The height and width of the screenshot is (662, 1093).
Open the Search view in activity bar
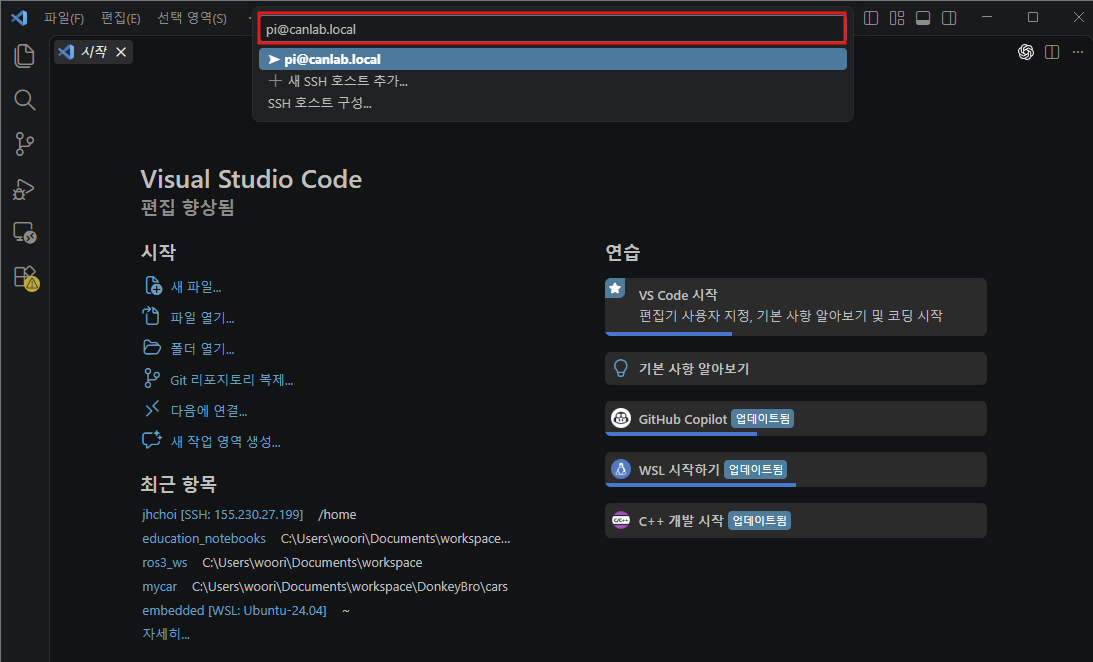(24, 100)
